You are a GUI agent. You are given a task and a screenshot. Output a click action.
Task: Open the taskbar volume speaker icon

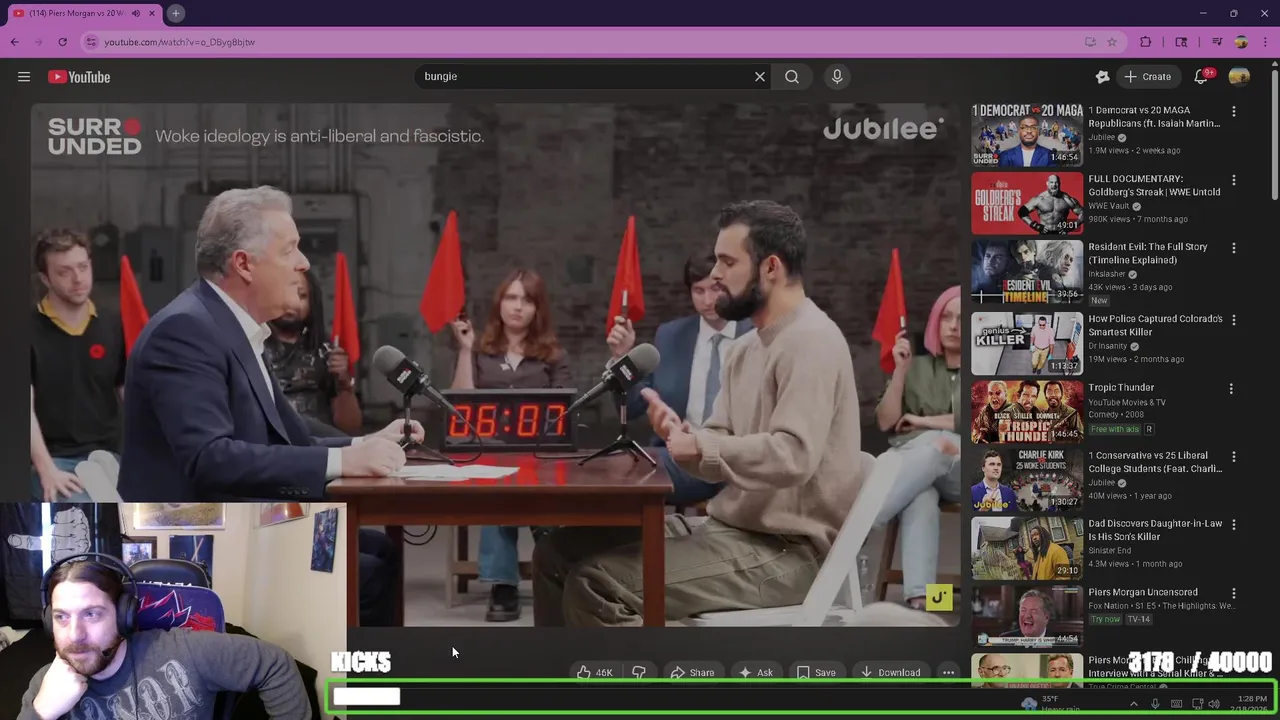pos(1214,704)
